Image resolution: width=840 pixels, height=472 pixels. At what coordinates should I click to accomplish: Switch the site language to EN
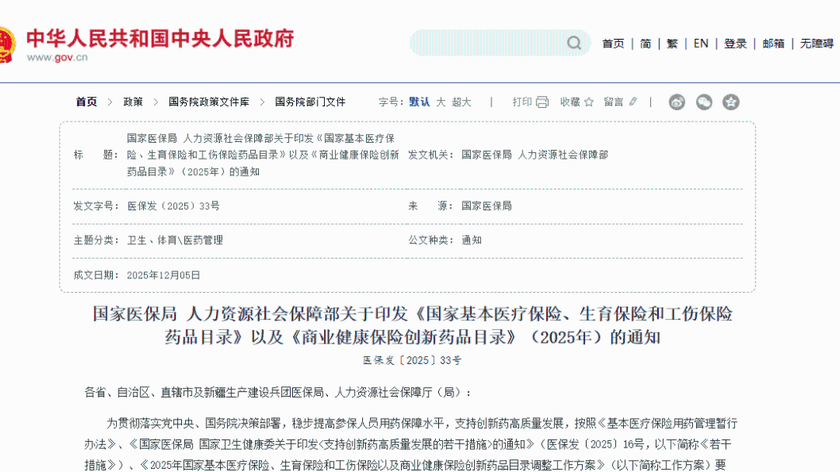pyautogui.click(x=701, y=44)
